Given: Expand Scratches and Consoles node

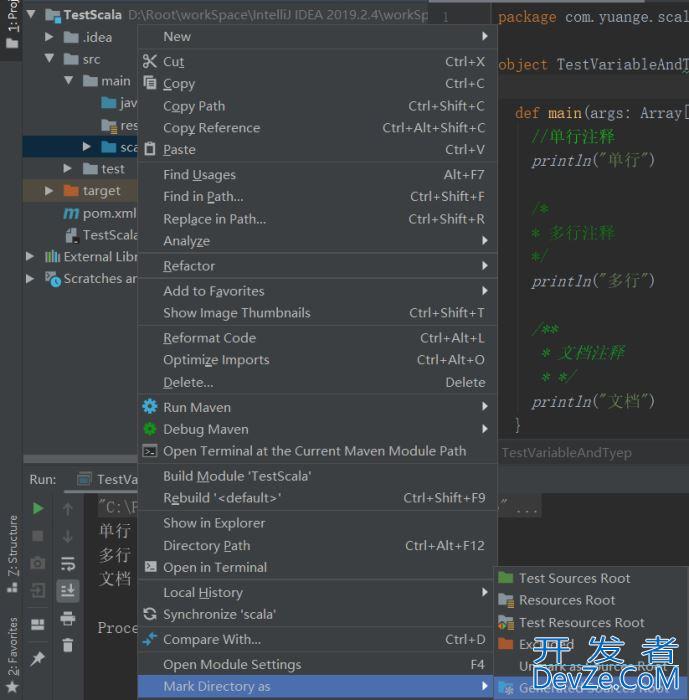Looking at the screenshot, I should pyautogui.click(x=30, y=279).
